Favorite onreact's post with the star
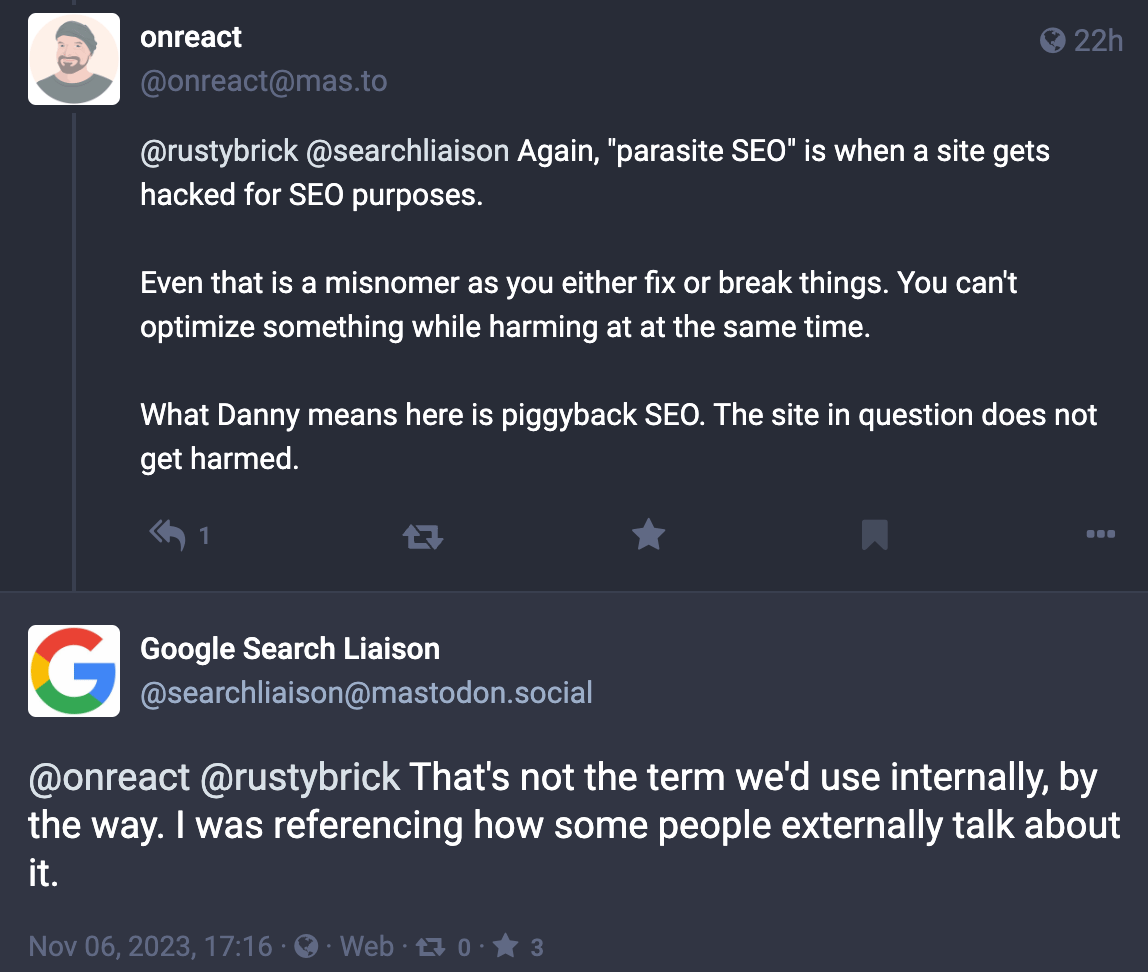This screenshot has height=972, width=1148. (648, 535)
